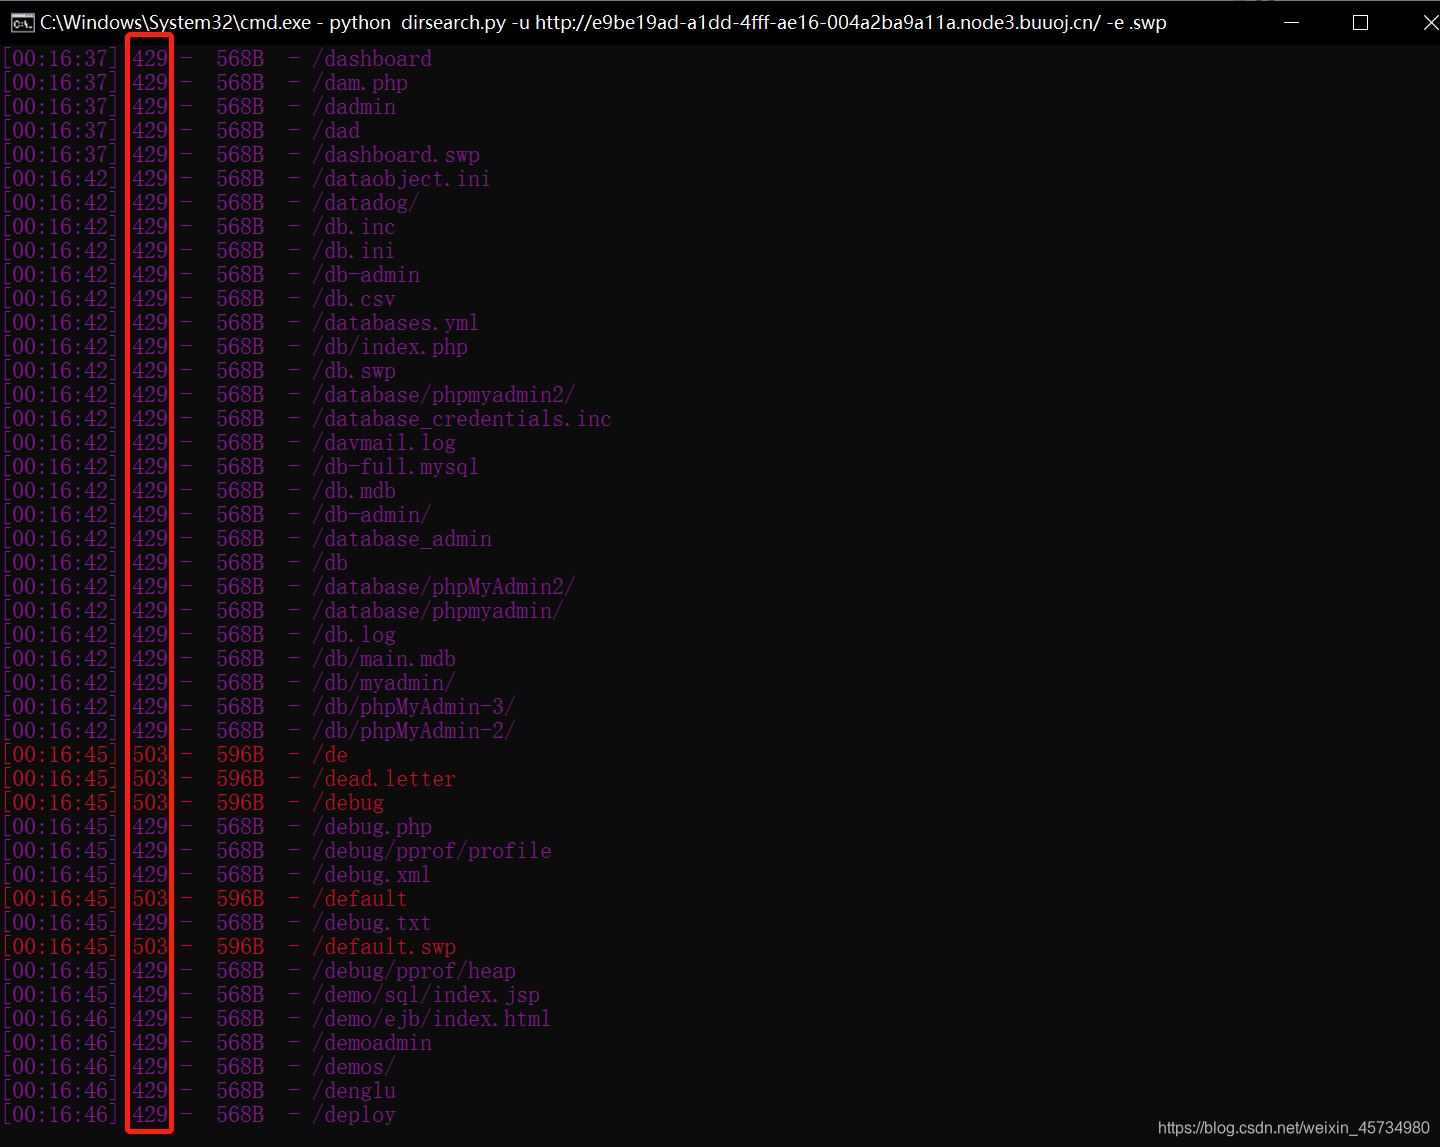
Task: Select the /dead.letter path text
Action: click(x=384, y=779)
